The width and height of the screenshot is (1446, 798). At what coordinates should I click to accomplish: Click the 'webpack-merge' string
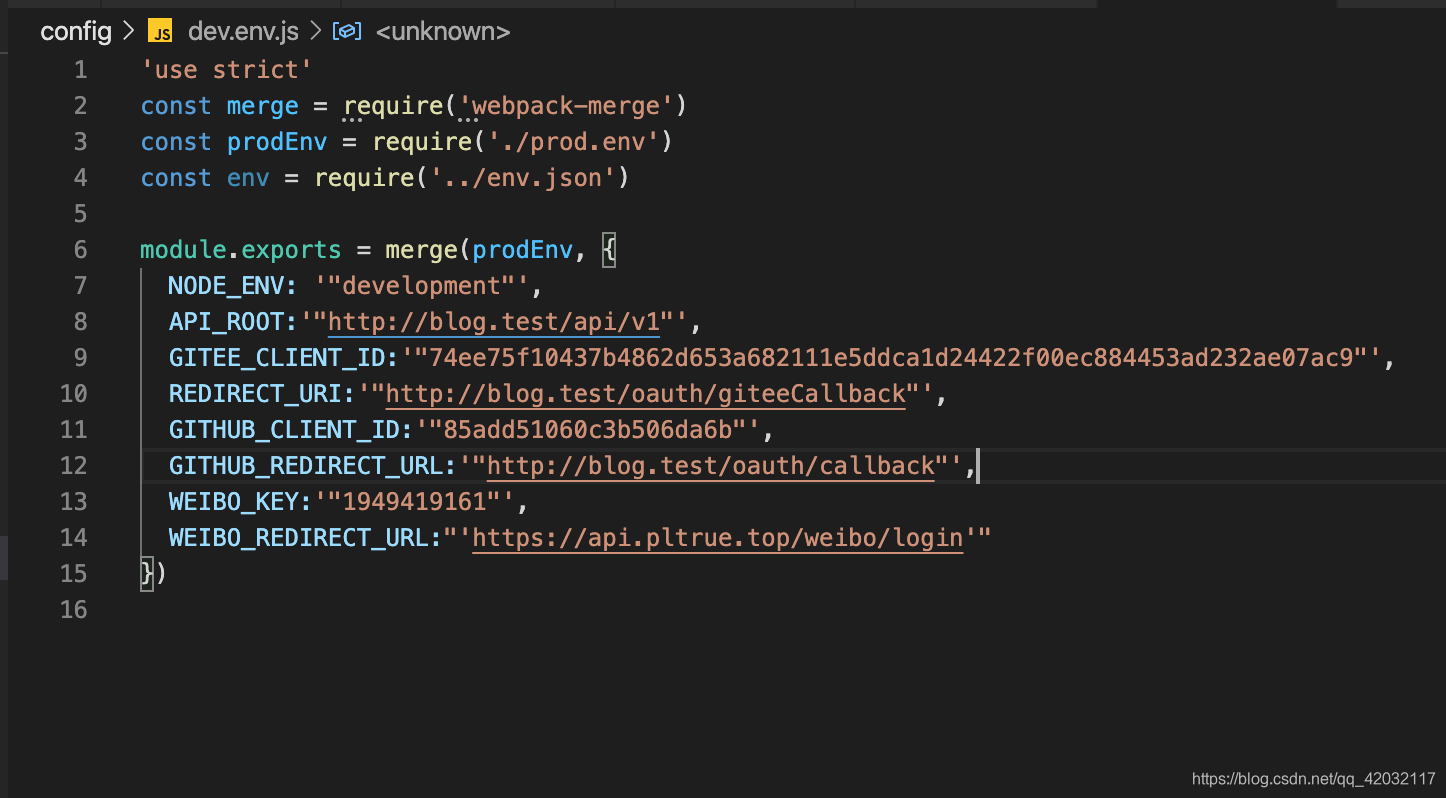pos(566,106)
